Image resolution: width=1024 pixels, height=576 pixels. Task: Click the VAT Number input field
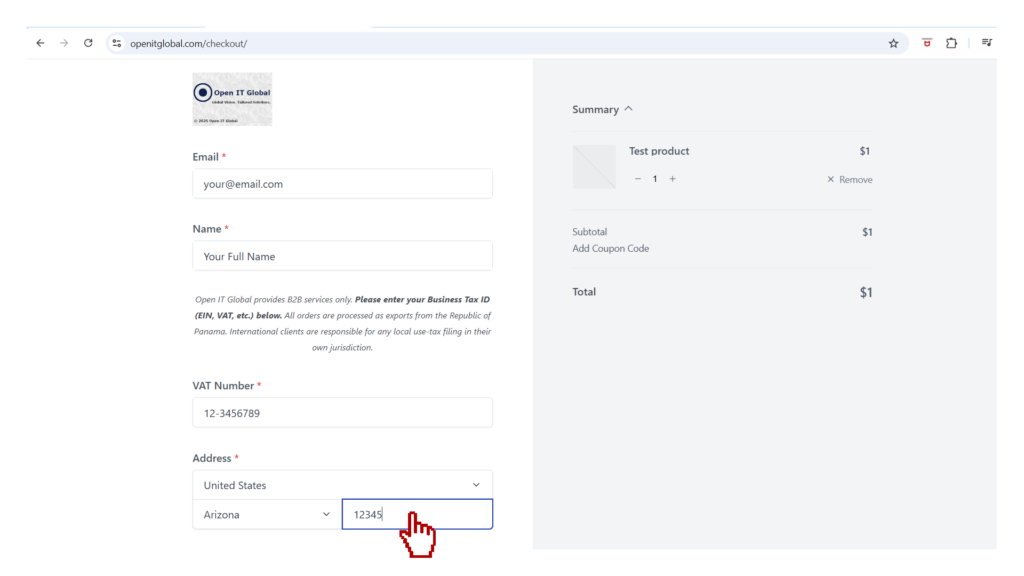tap(342, 413)
